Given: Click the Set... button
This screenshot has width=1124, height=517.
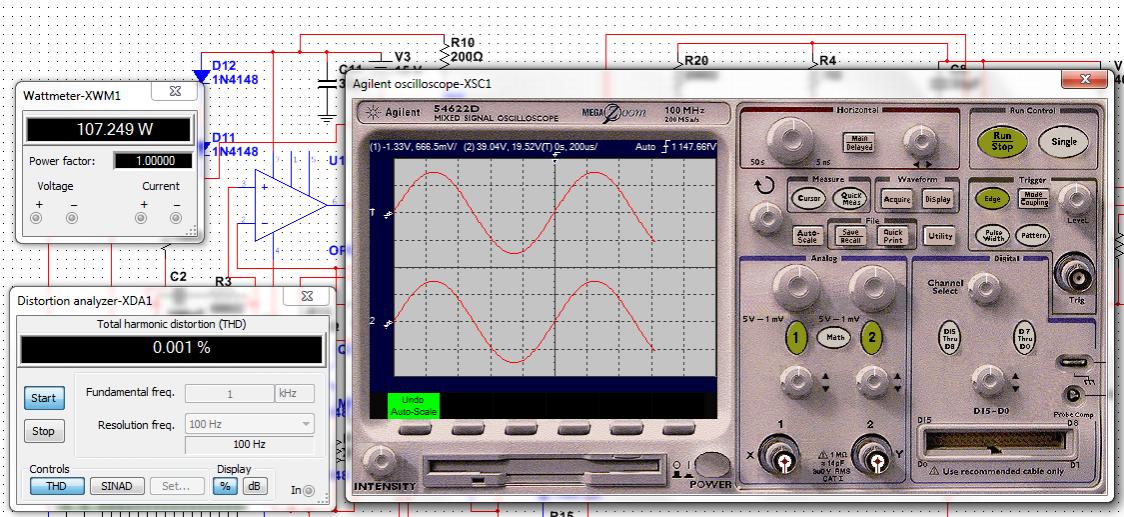Looking at the screenshot, I should [176, 486].
